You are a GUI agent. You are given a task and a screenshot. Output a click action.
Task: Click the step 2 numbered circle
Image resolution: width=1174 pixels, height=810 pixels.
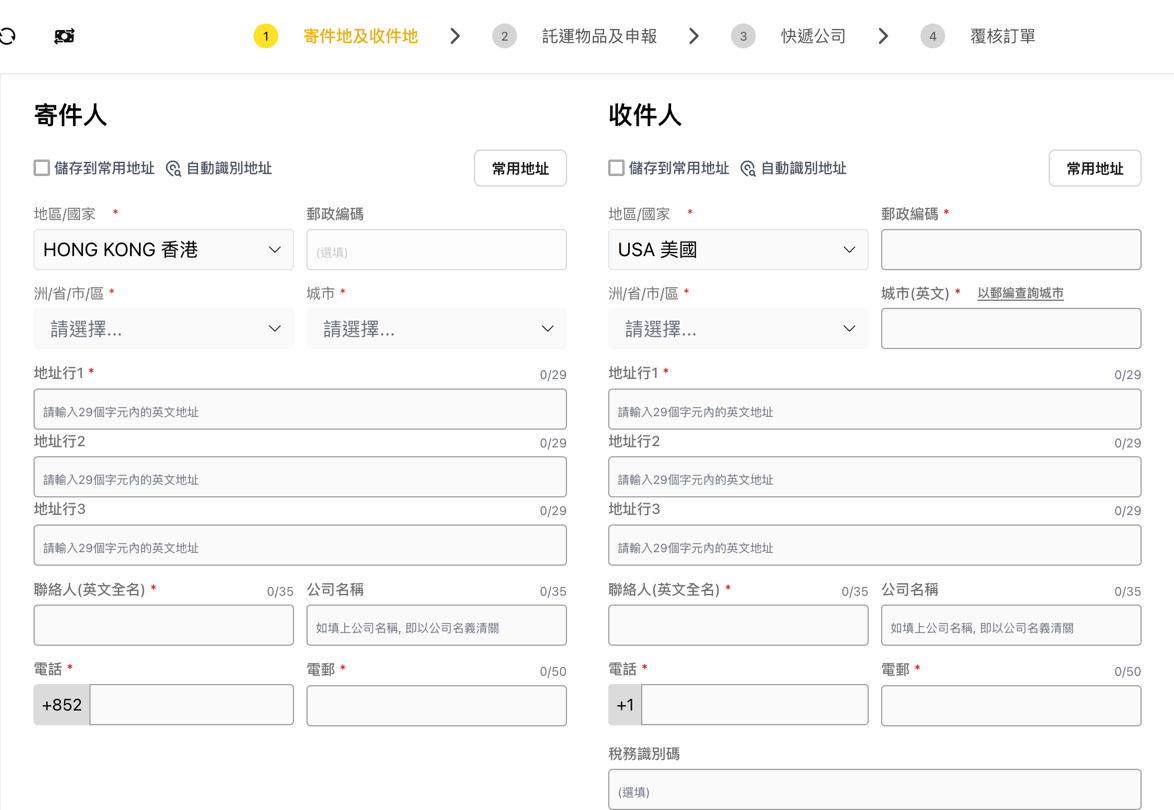(x=504, y=36)
